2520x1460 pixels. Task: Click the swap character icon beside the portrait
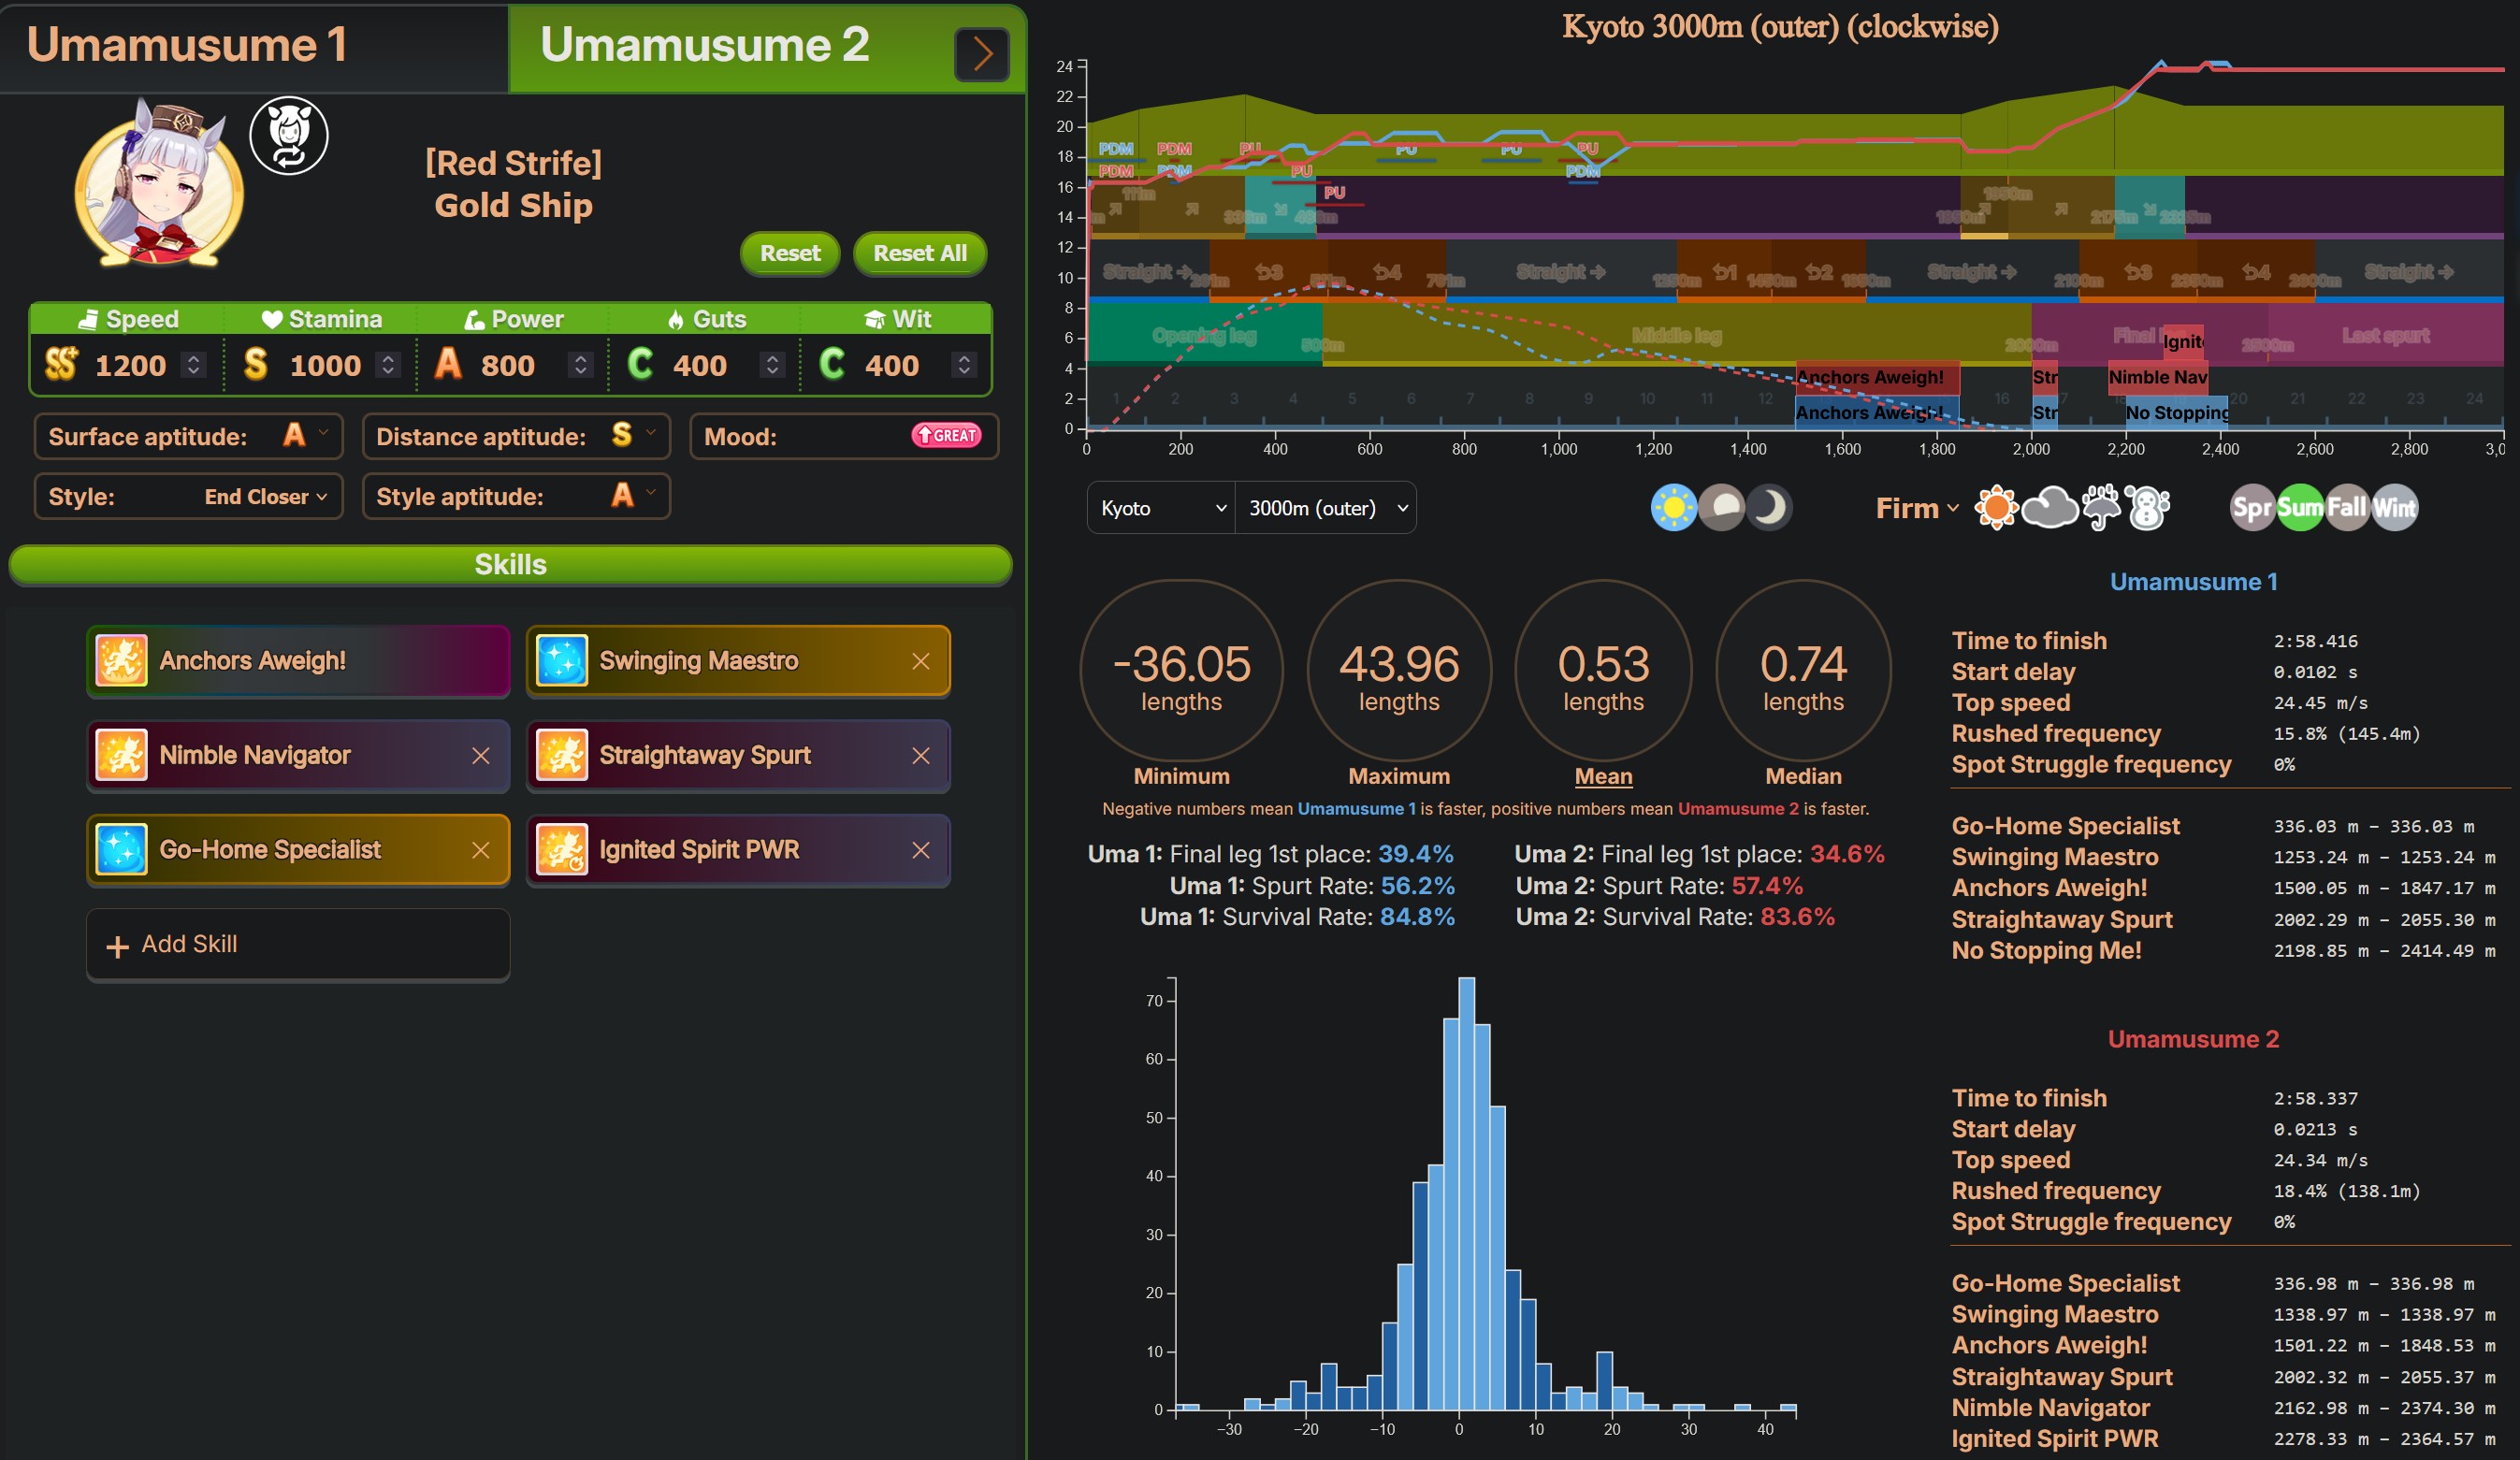288,135
